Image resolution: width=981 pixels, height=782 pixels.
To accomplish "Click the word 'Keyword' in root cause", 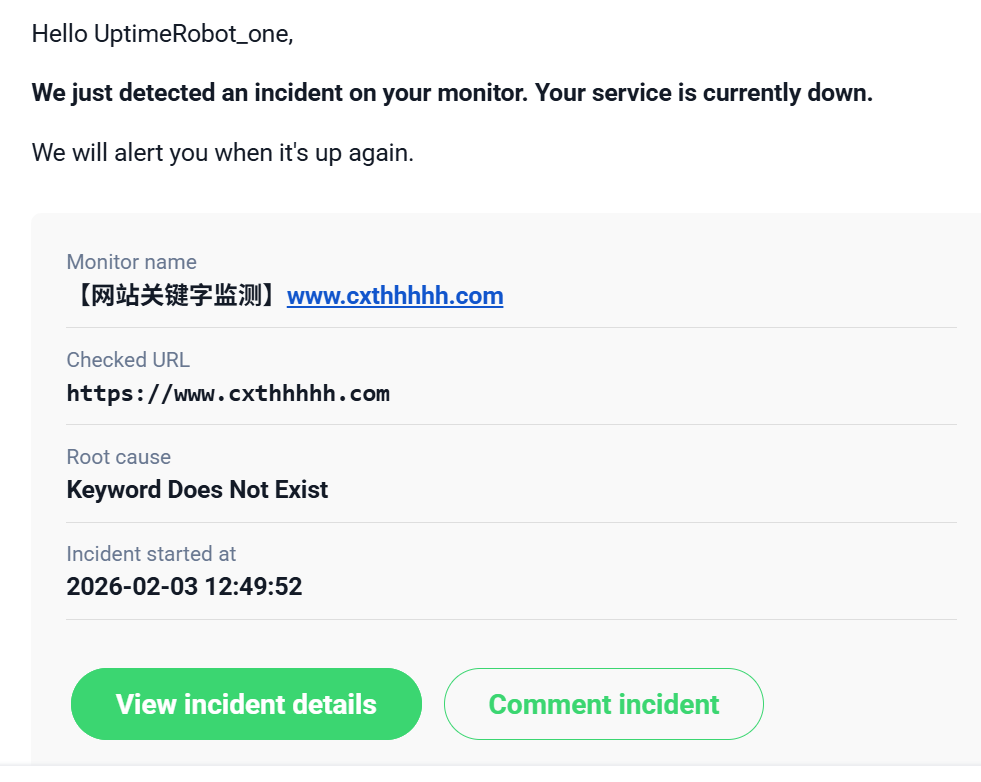I will [x=113, y=490].
